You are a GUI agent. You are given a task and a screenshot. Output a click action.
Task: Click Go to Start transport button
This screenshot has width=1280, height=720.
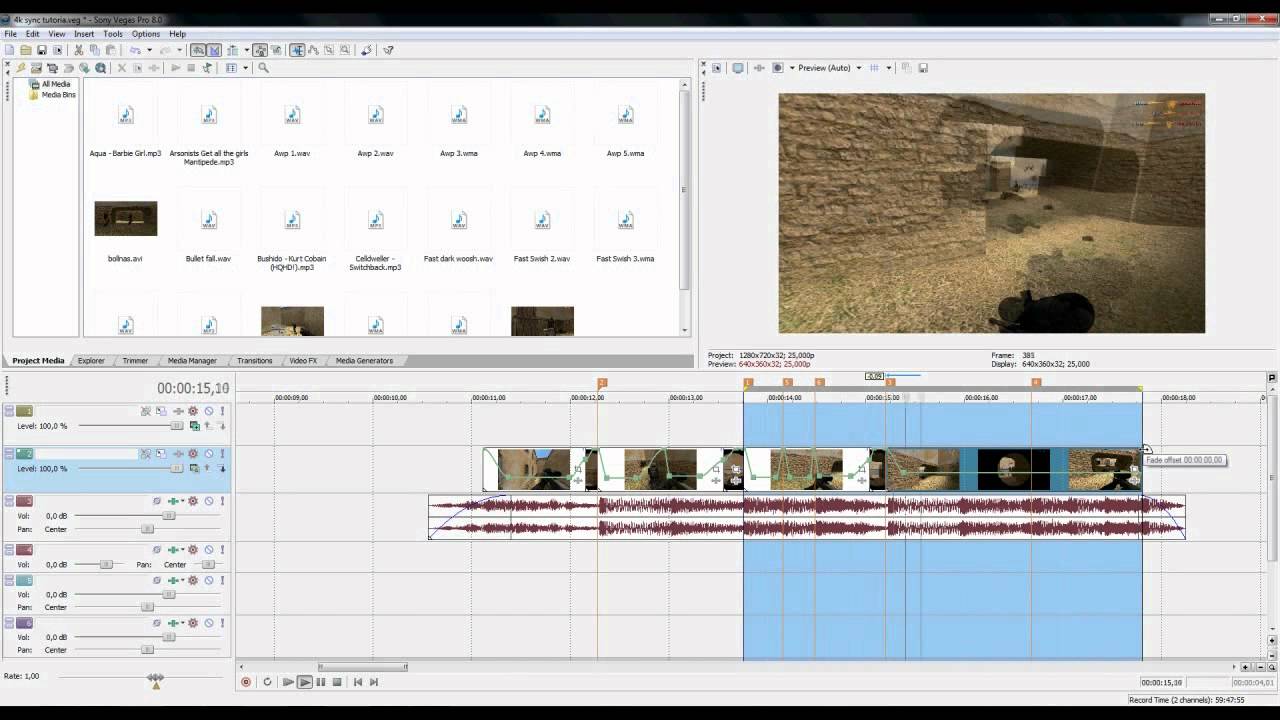pyautogui.click(x=358, y=682)
